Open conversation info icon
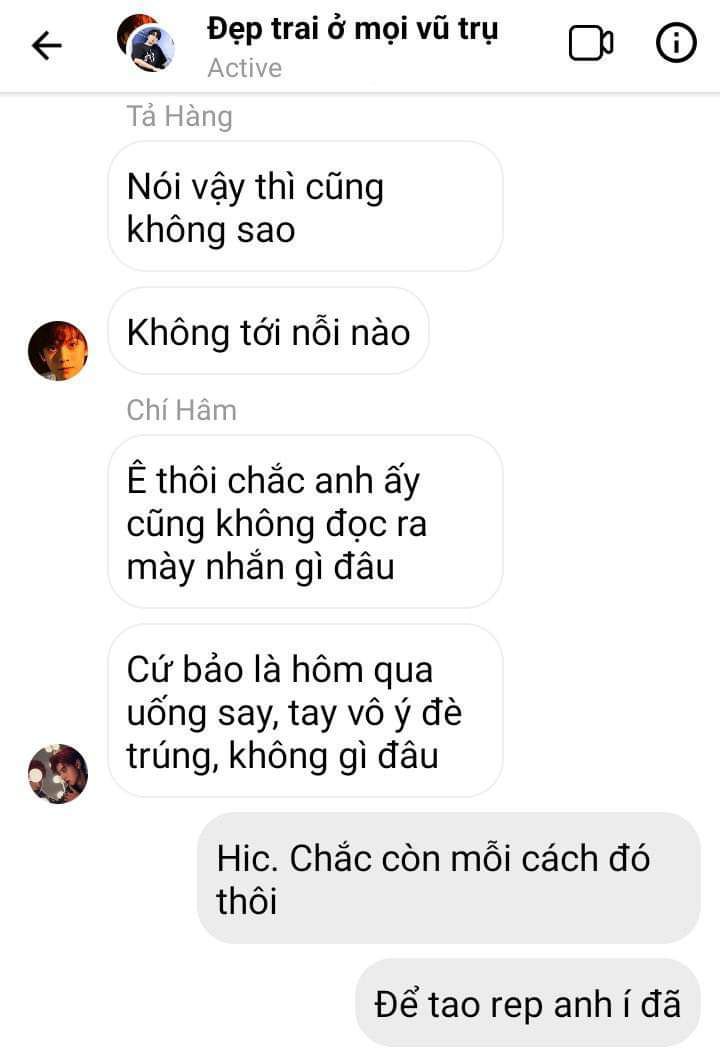 pos(675,43)
